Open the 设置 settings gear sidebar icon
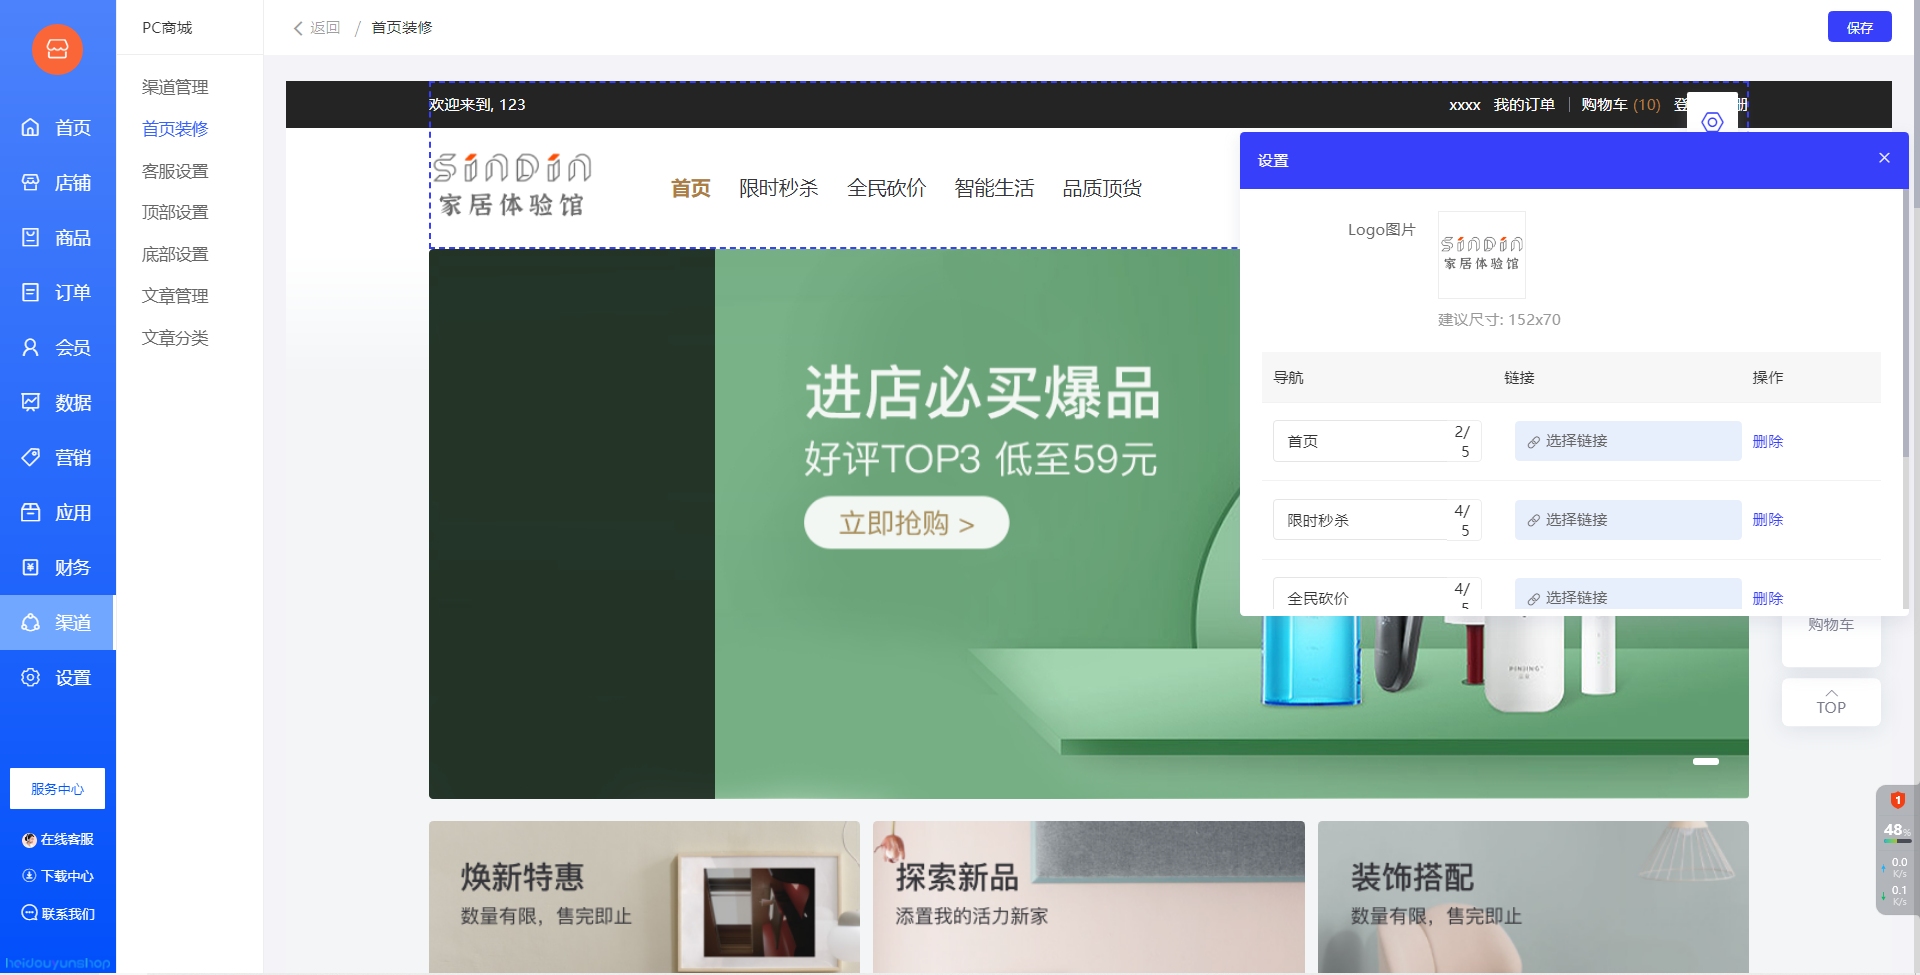 tap(31, 678)
